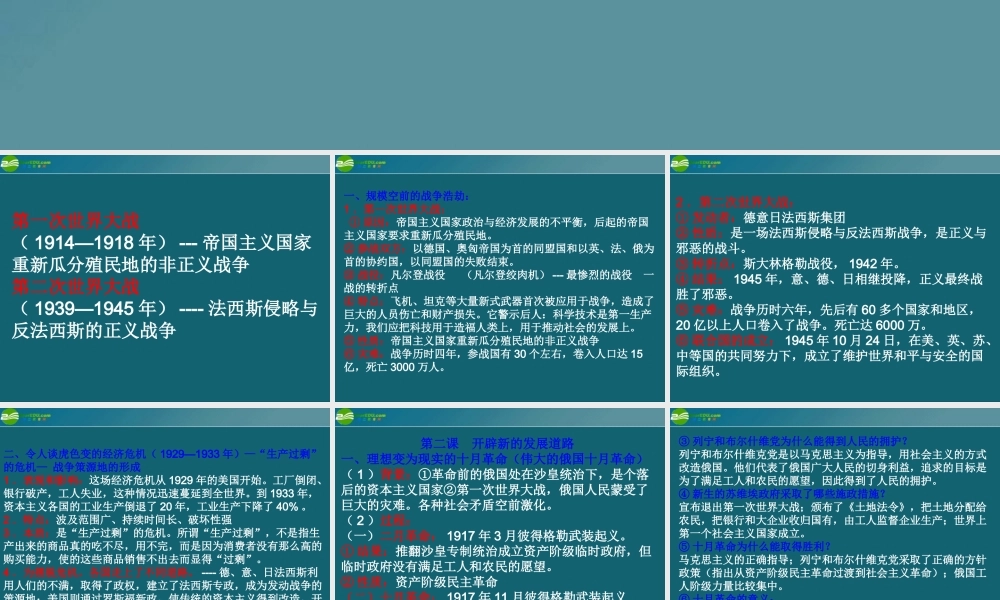Click the text 20亿以上人口卷入了战争。死亡达6000万。
Viewport: 1000px width, 600px height.
pyautogui.click(x=802, y=325)
